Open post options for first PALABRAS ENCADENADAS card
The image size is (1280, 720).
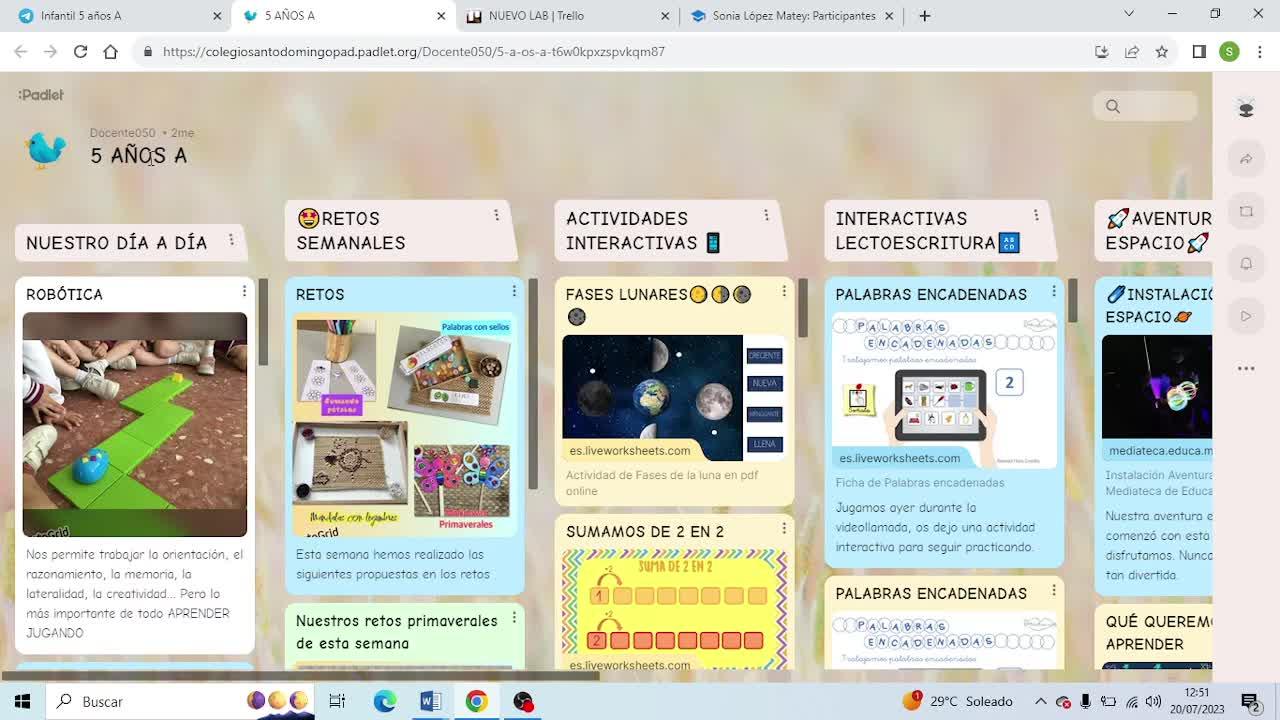1053,291
